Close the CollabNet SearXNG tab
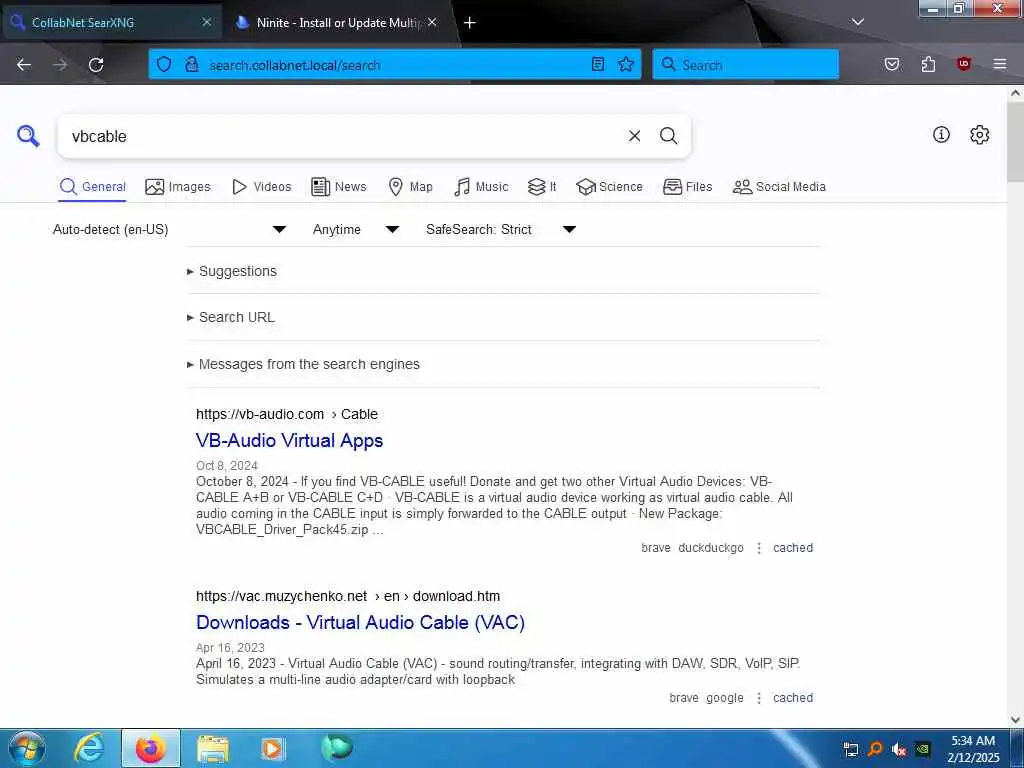 point(206,22)
